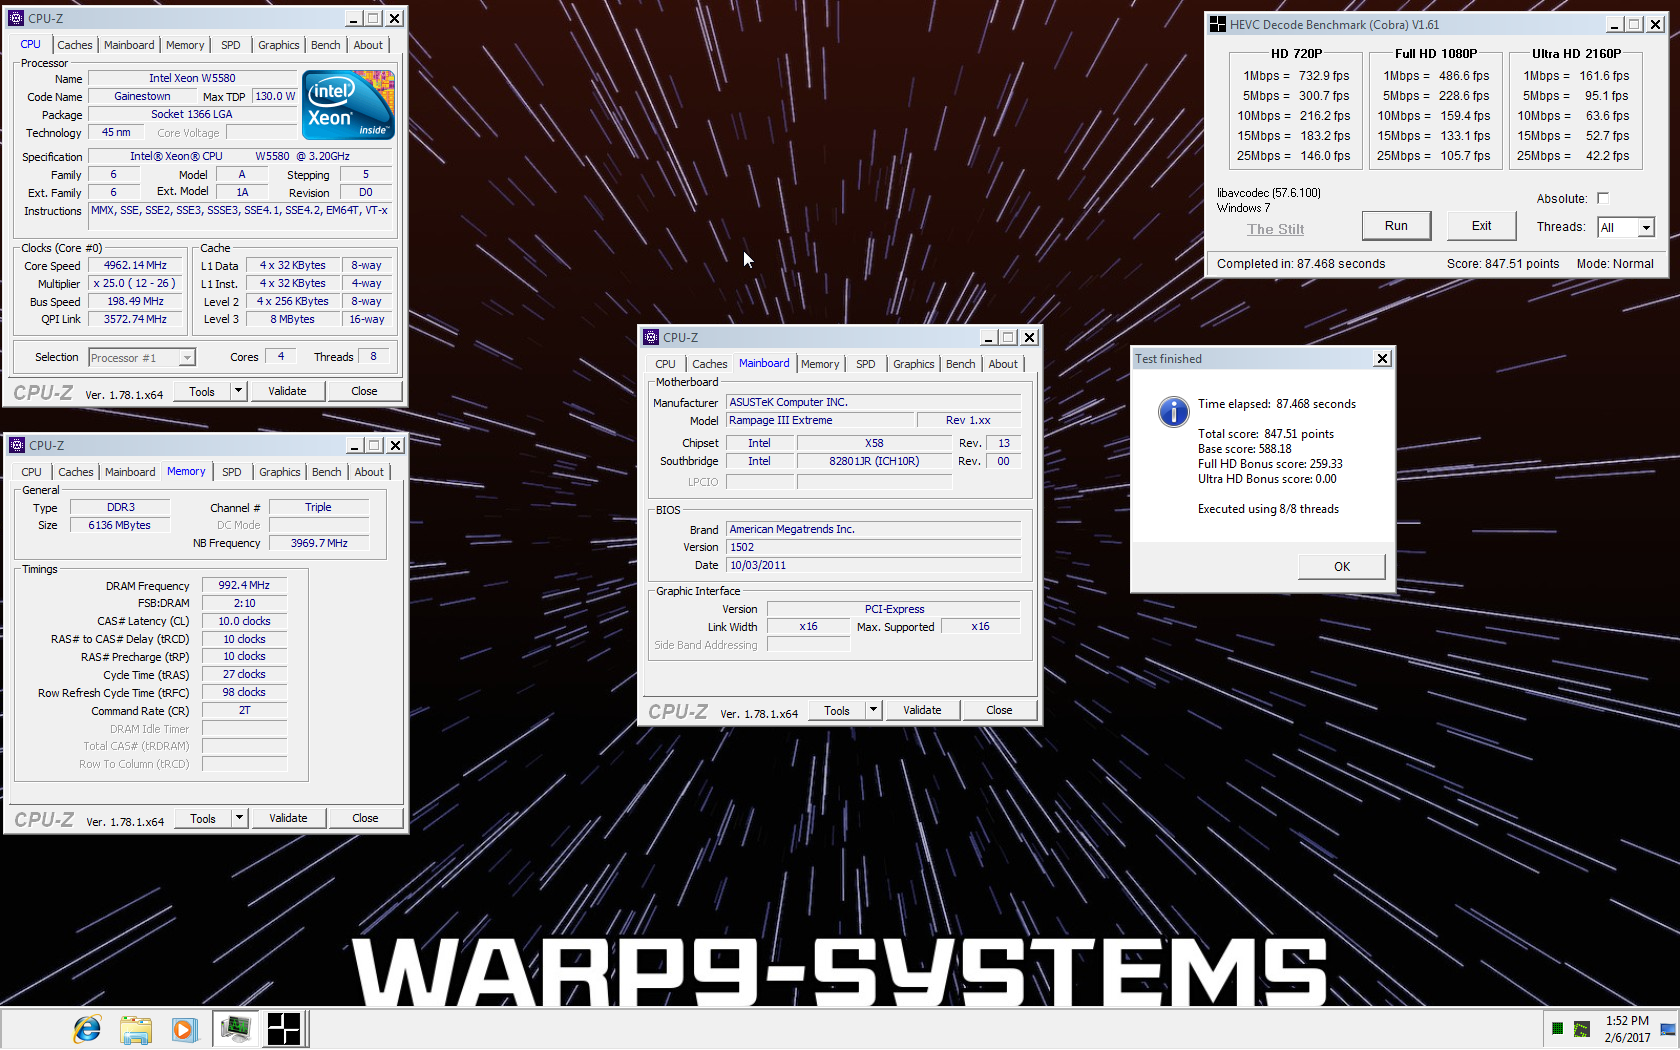Image resolution: width=1680 pixels, height=1050 pixels.
Task: Click Ultra HD 25Mbps 42.2 fps result
Action: [x=1573, y=155]
